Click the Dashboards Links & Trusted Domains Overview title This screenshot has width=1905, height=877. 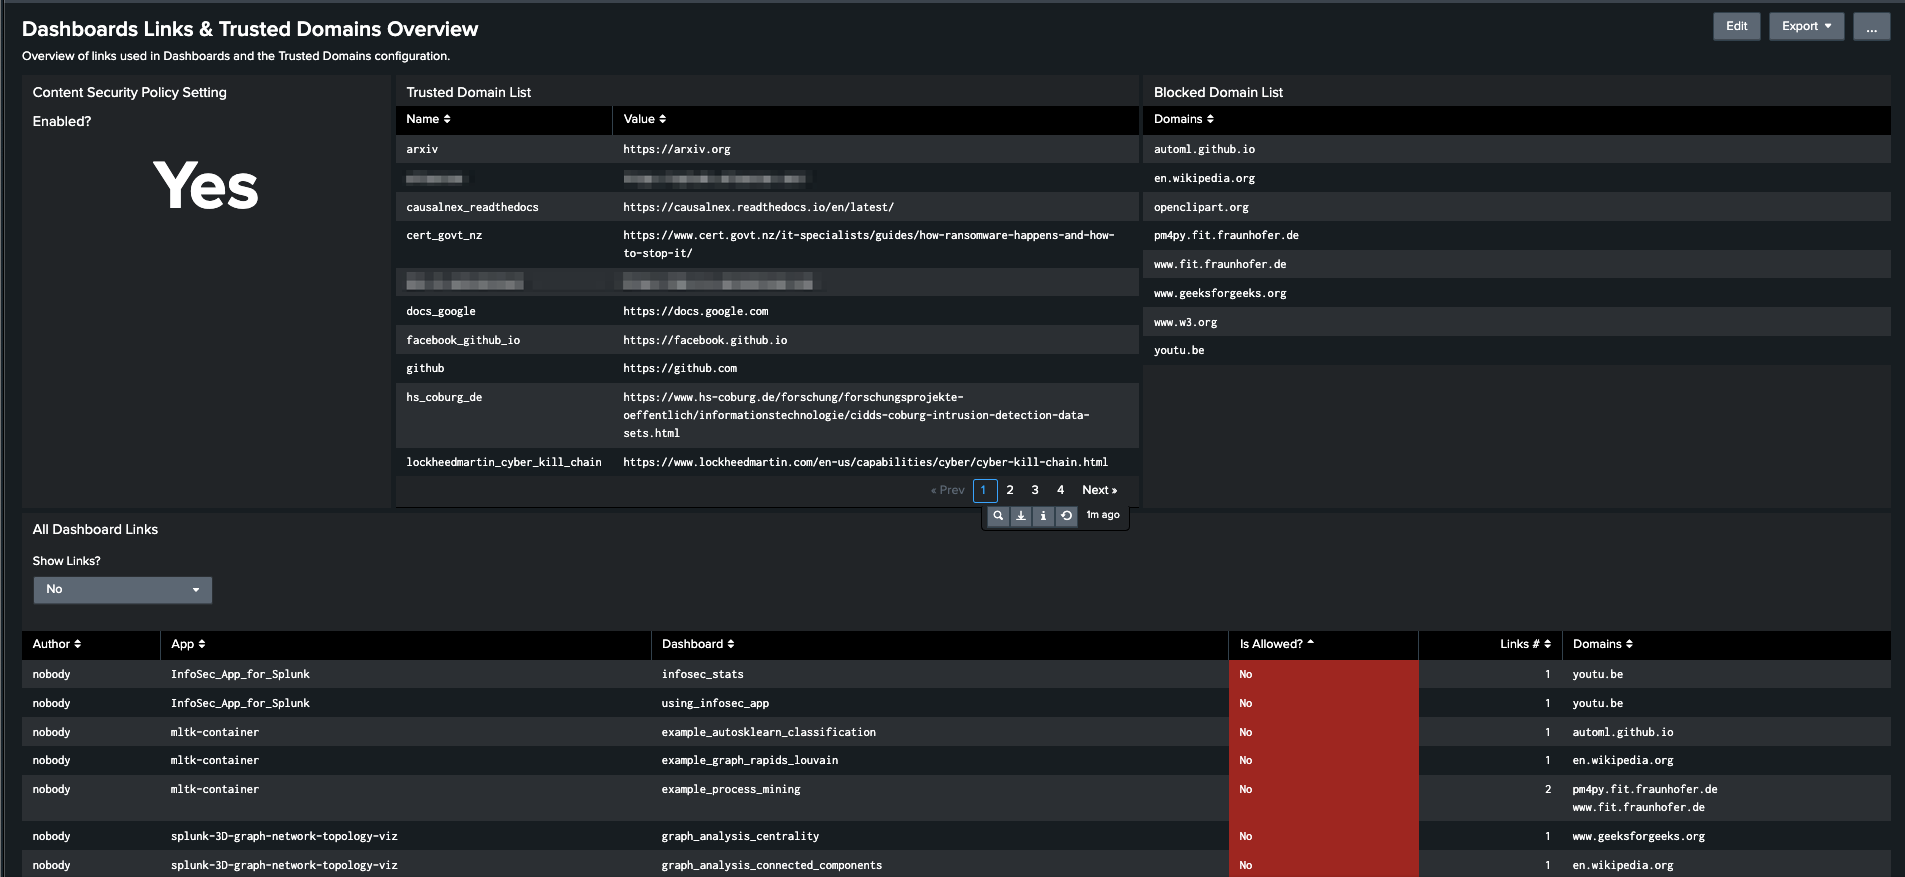[x=250, y=29]
